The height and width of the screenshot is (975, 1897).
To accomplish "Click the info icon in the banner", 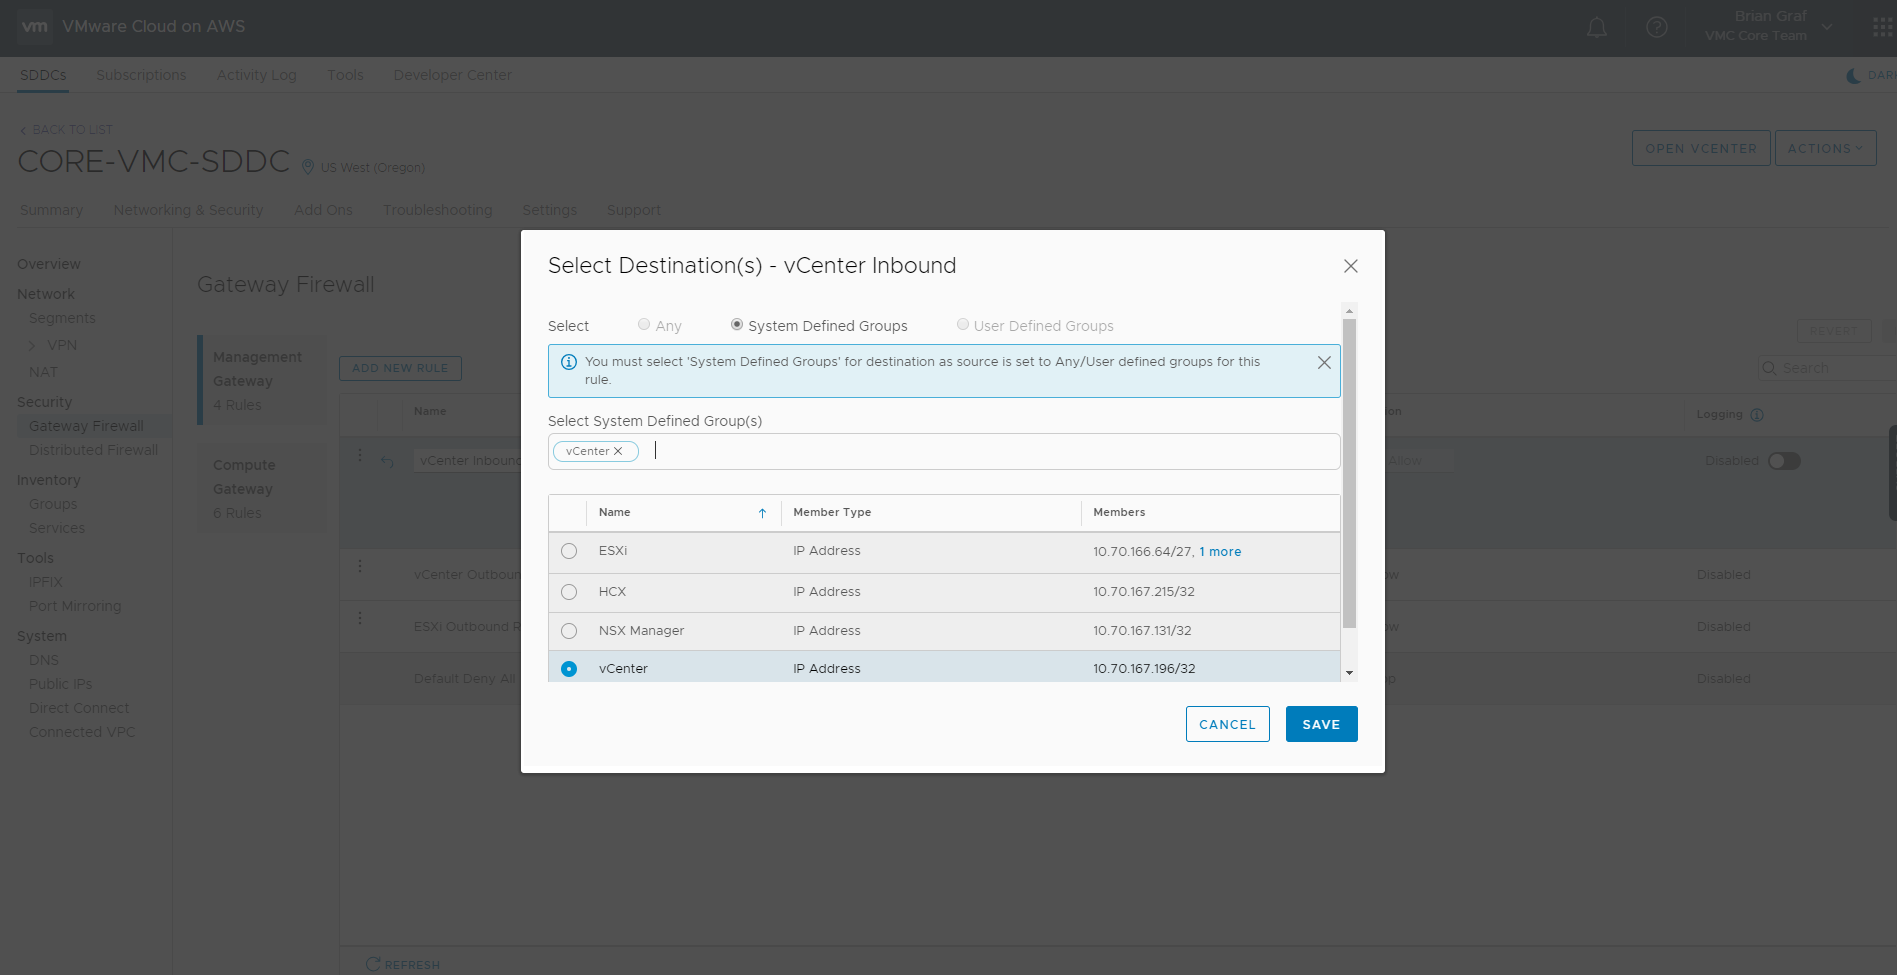I will pos(569,362).
